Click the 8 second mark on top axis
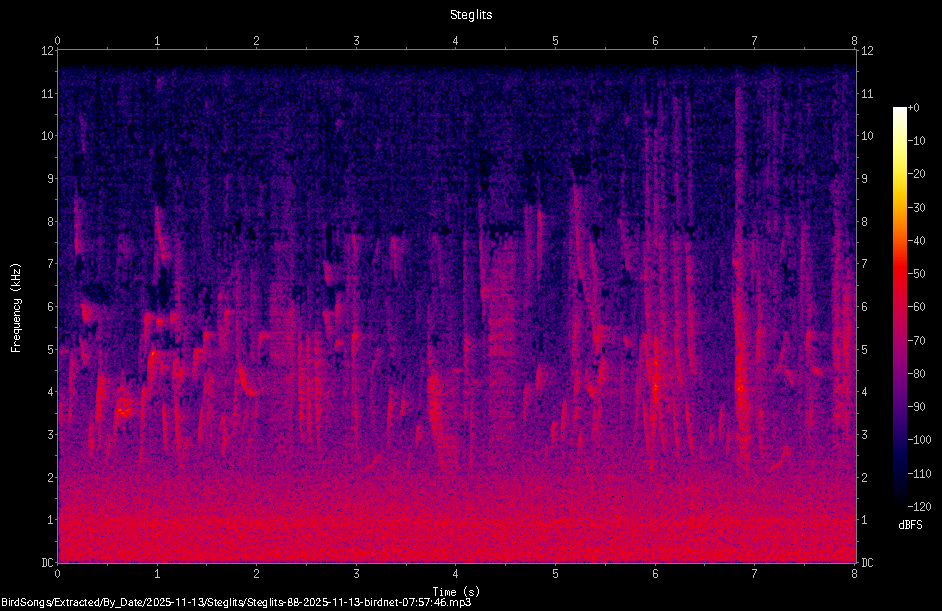The image size is (942, 611). point(854,41)
